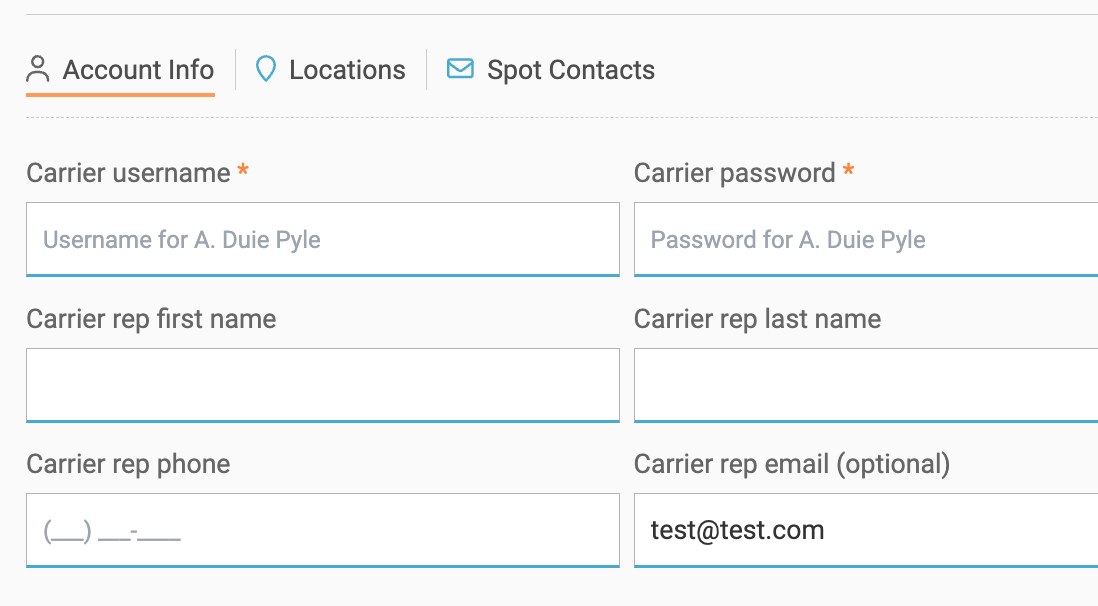Switch to the Account Info tab
The image size is (1098, 606).
coord(138,70)
